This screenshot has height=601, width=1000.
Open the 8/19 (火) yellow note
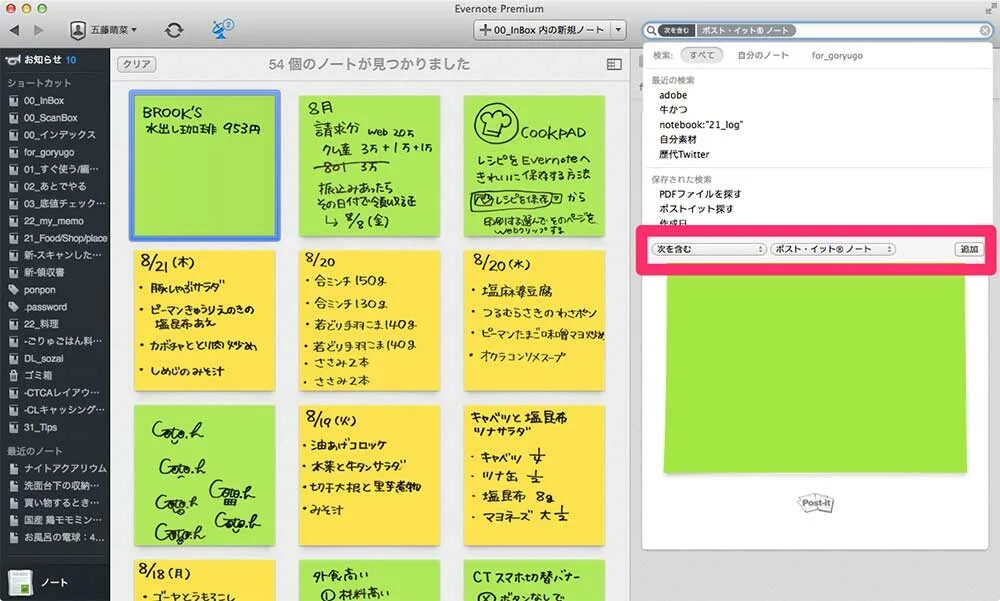(369, 475)
